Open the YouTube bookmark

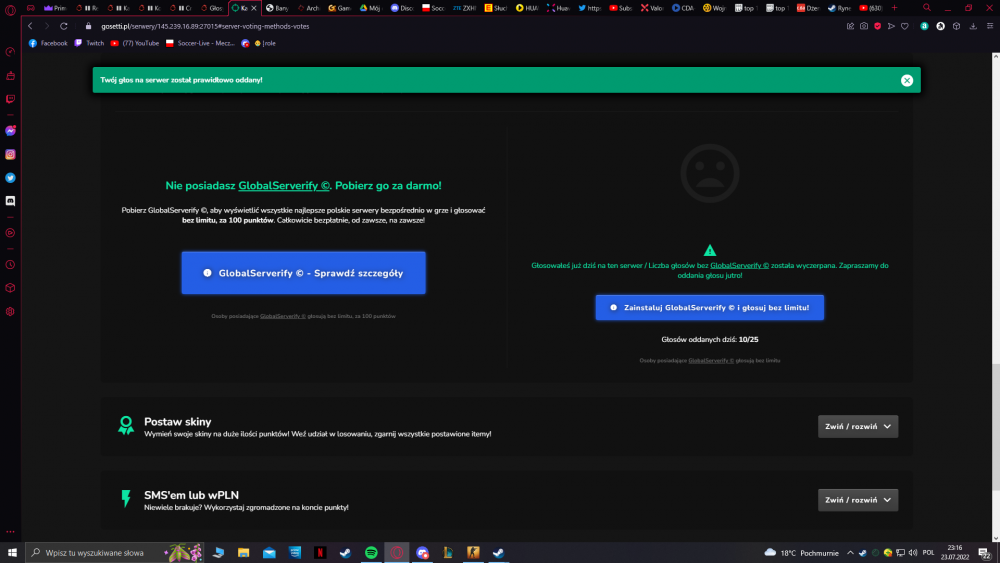135,43
